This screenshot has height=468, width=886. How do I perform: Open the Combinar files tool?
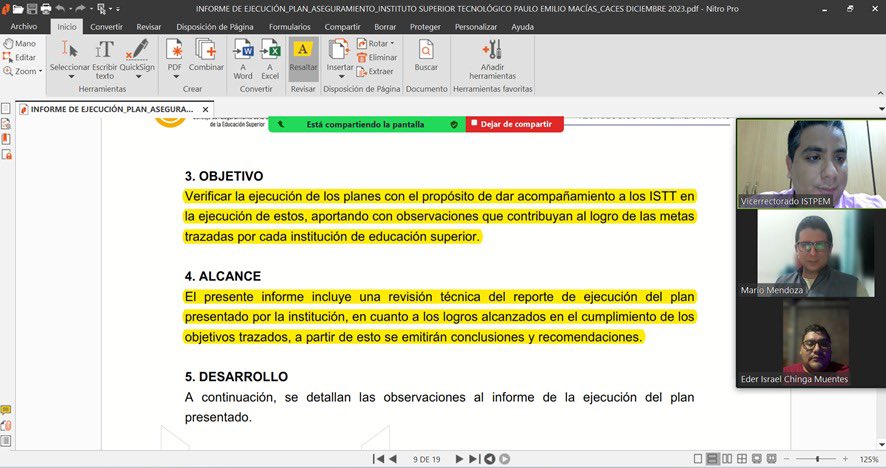click(206, 55)
